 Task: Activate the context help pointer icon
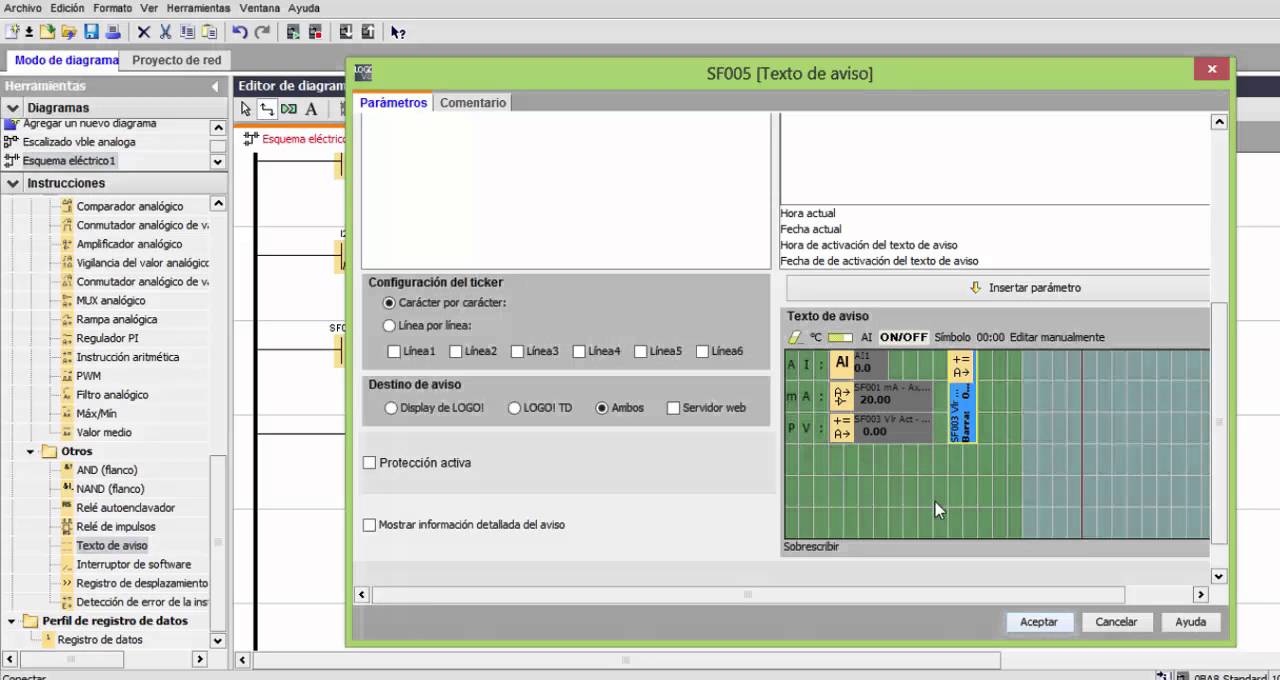[398, 32]
